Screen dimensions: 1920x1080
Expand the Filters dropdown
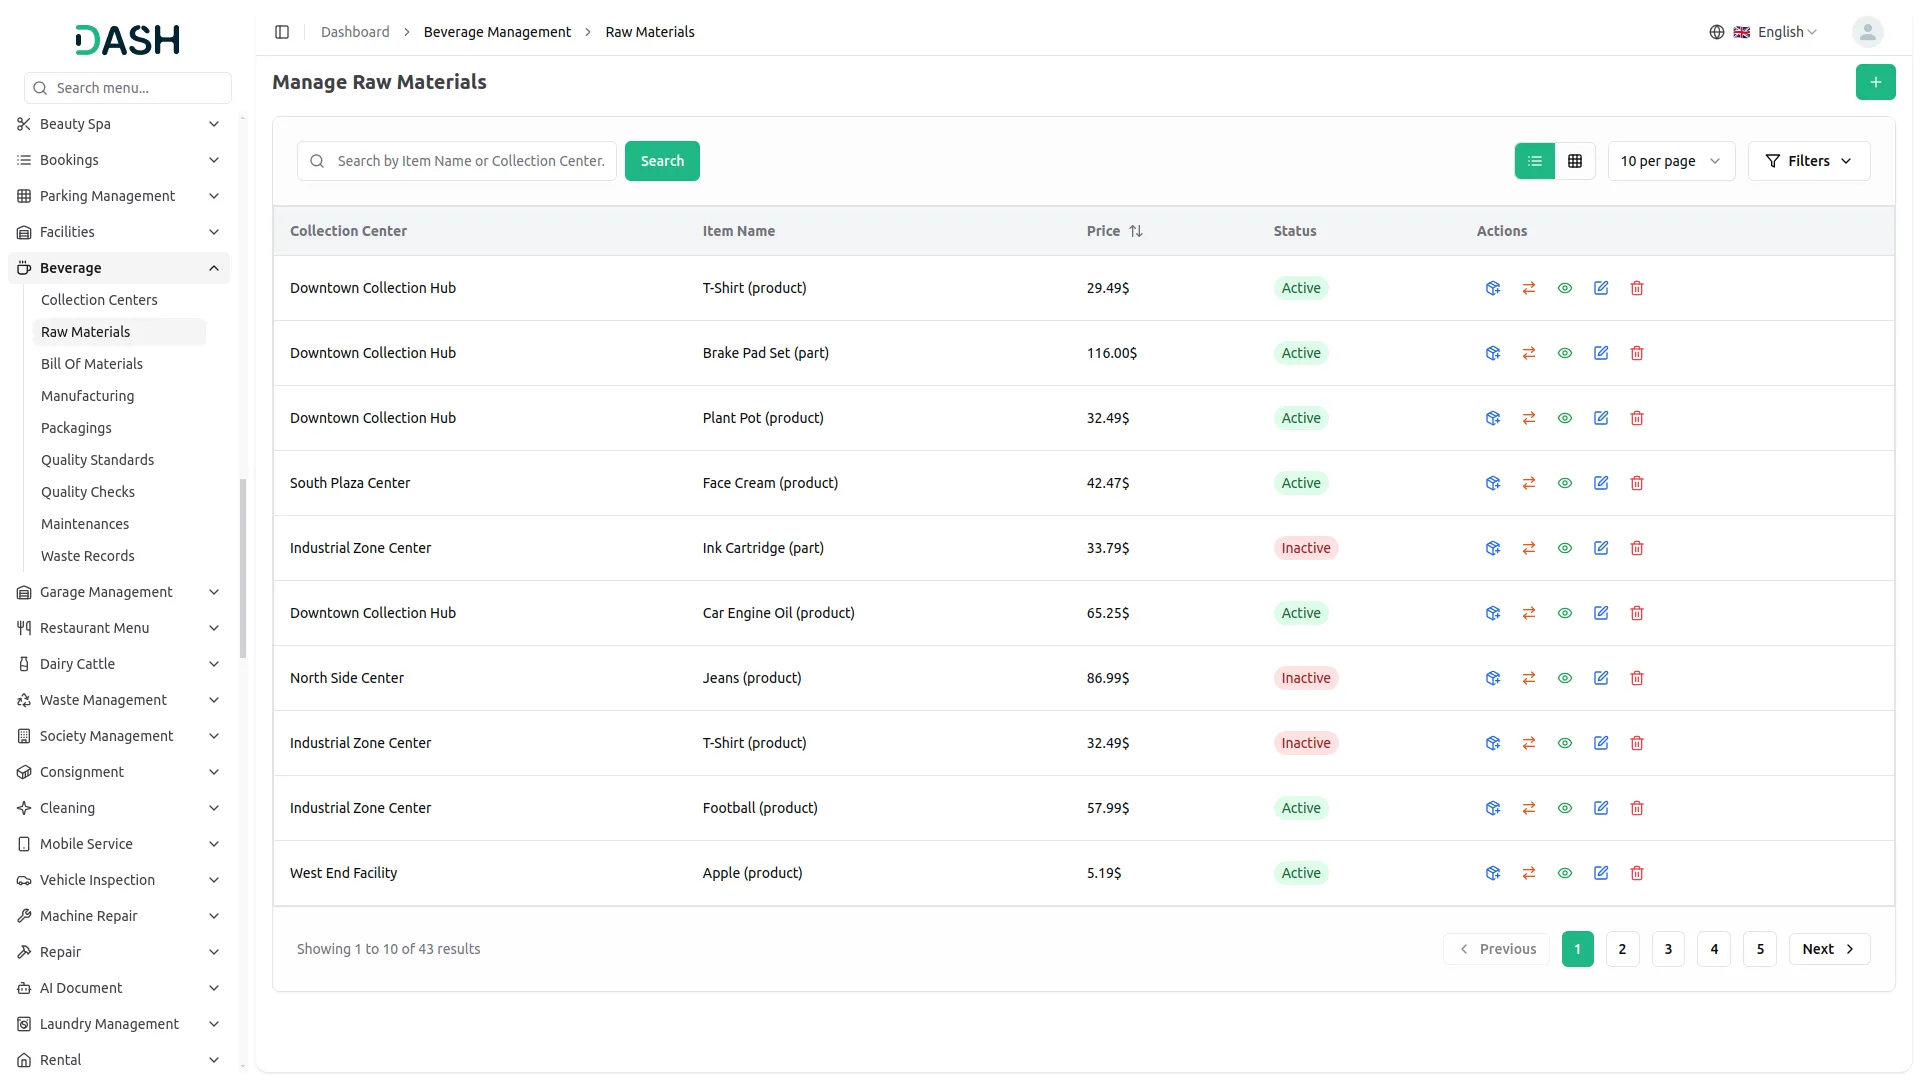pyautogui.click(x=1808, y=161)
